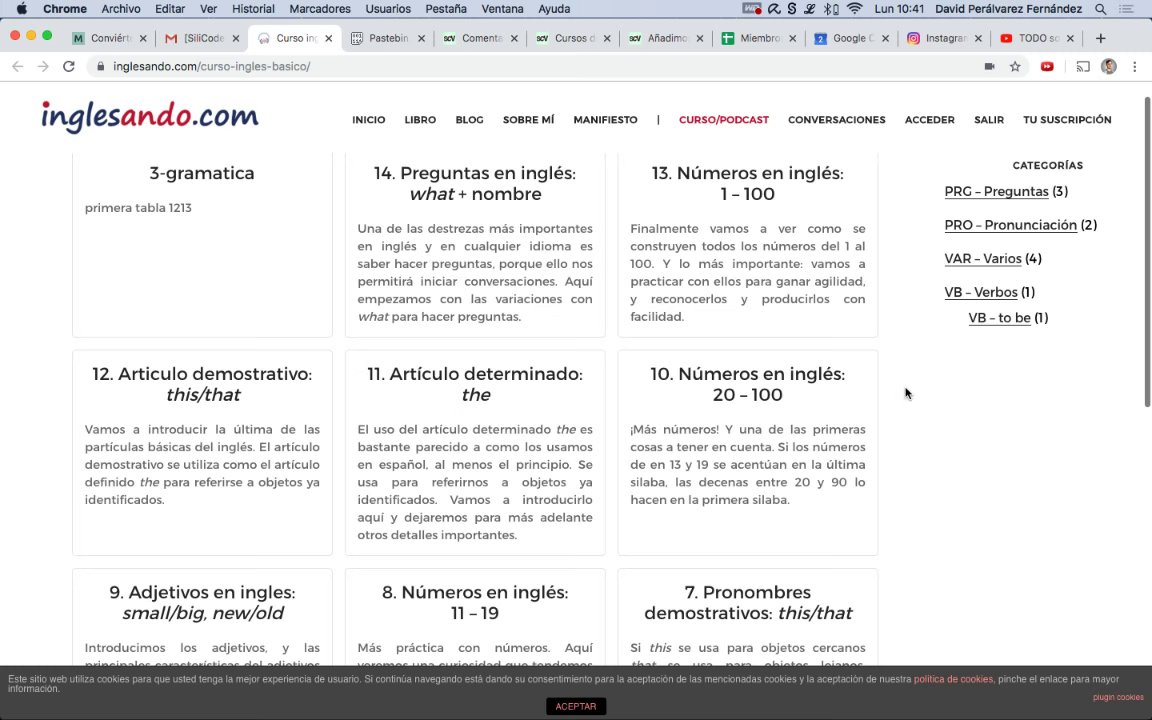Open category VAR – Varios
This screenshot has height=720, width=1152.
click(982, 259)
